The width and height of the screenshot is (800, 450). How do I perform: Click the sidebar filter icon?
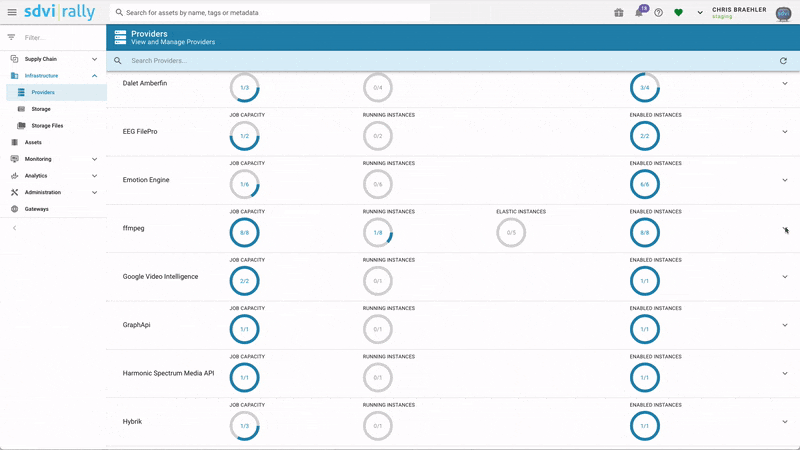pos(11,37)
